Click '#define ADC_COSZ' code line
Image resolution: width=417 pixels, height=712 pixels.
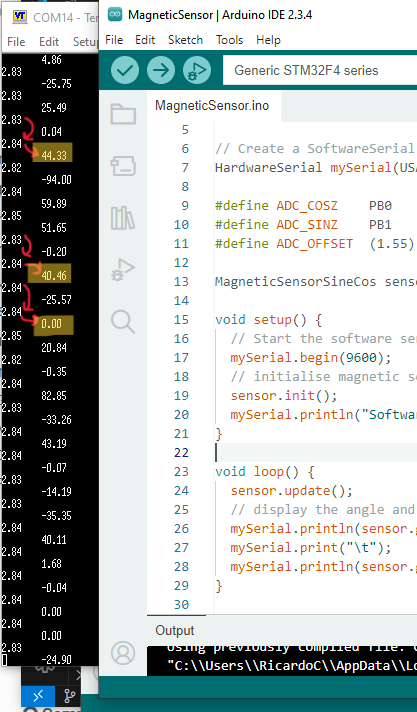[303, 206]
